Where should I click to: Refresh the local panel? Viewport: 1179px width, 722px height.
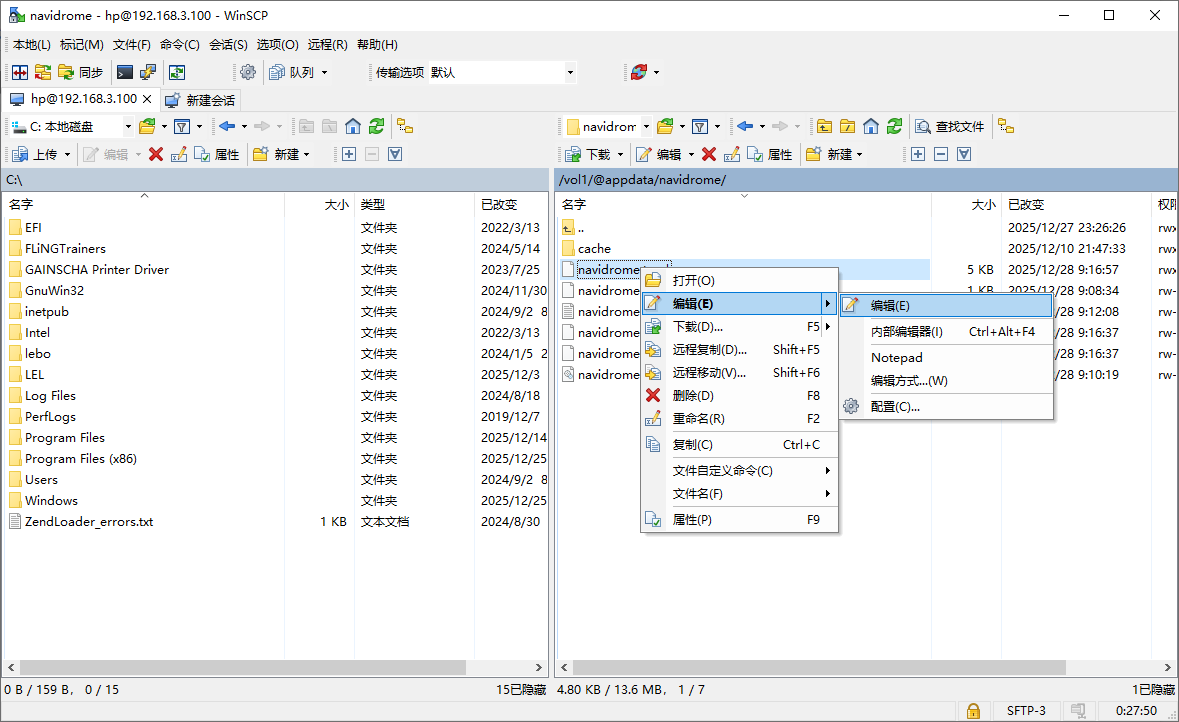[x=377, y=126]
